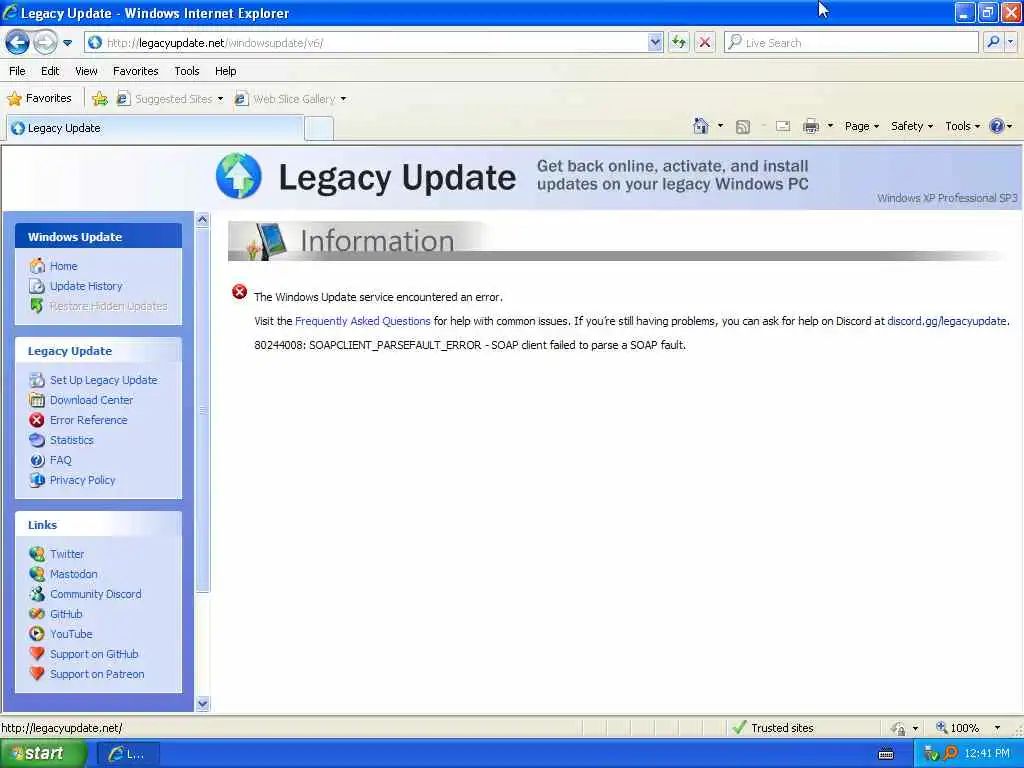Open the Favorites menu
This screenshot has width=1024, height=768.
click(135, 71)
